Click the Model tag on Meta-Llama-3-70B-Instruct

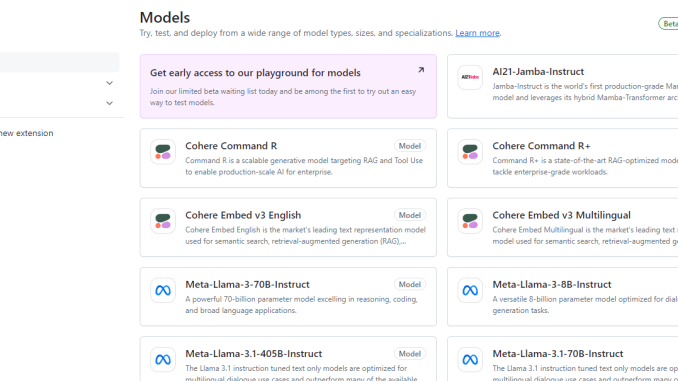pos(409,285)
